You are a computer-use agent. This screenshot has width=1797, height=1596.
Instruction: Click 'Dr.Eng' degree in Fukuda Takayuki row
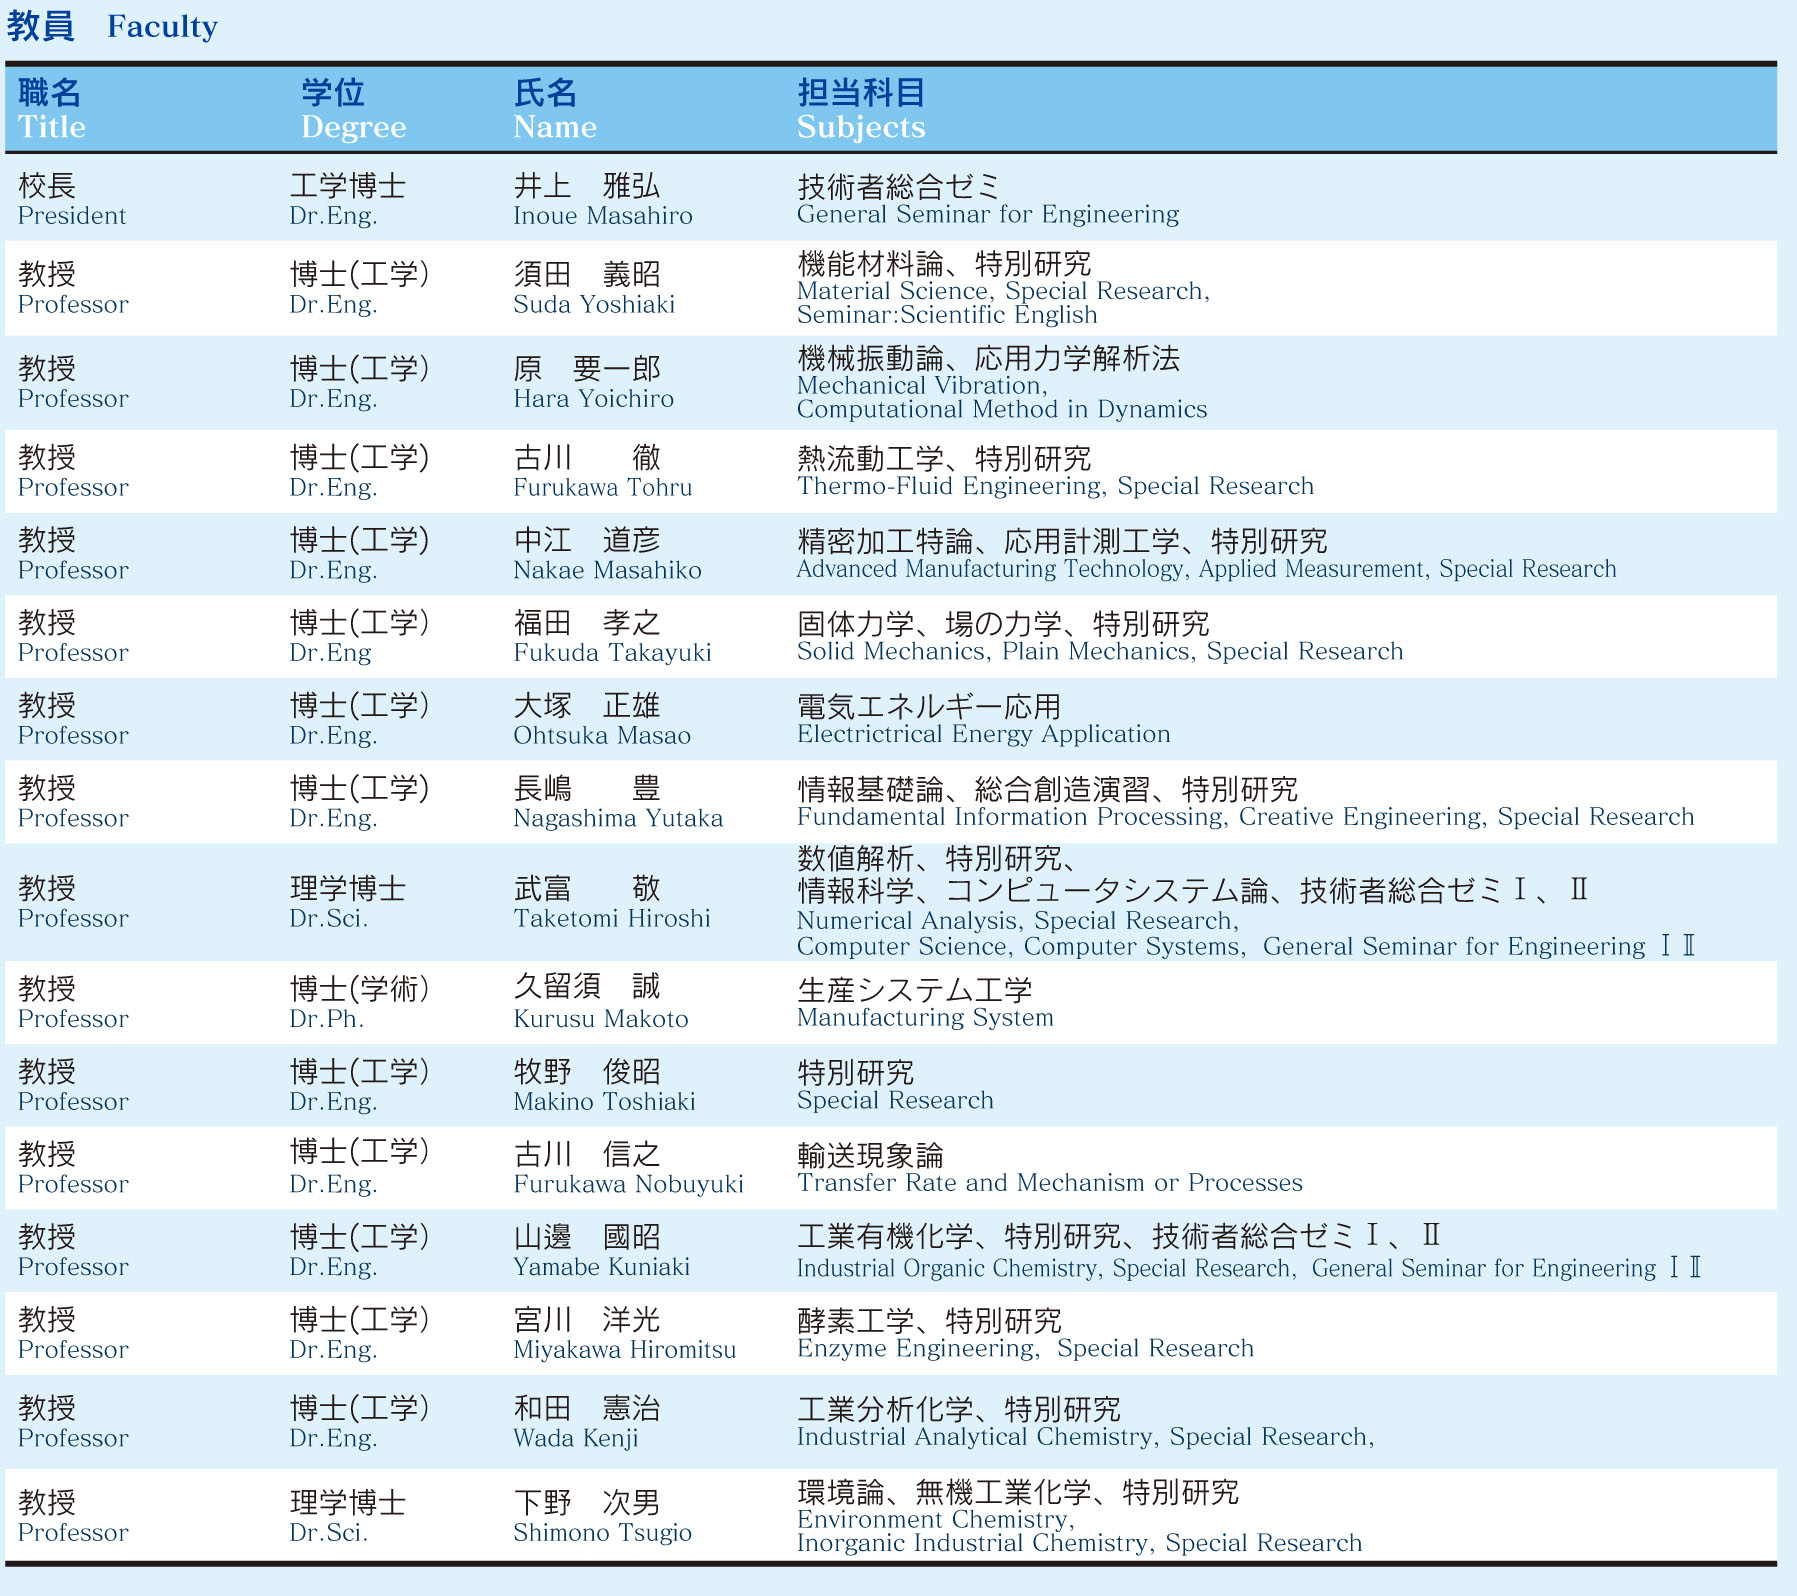point(330,654)
